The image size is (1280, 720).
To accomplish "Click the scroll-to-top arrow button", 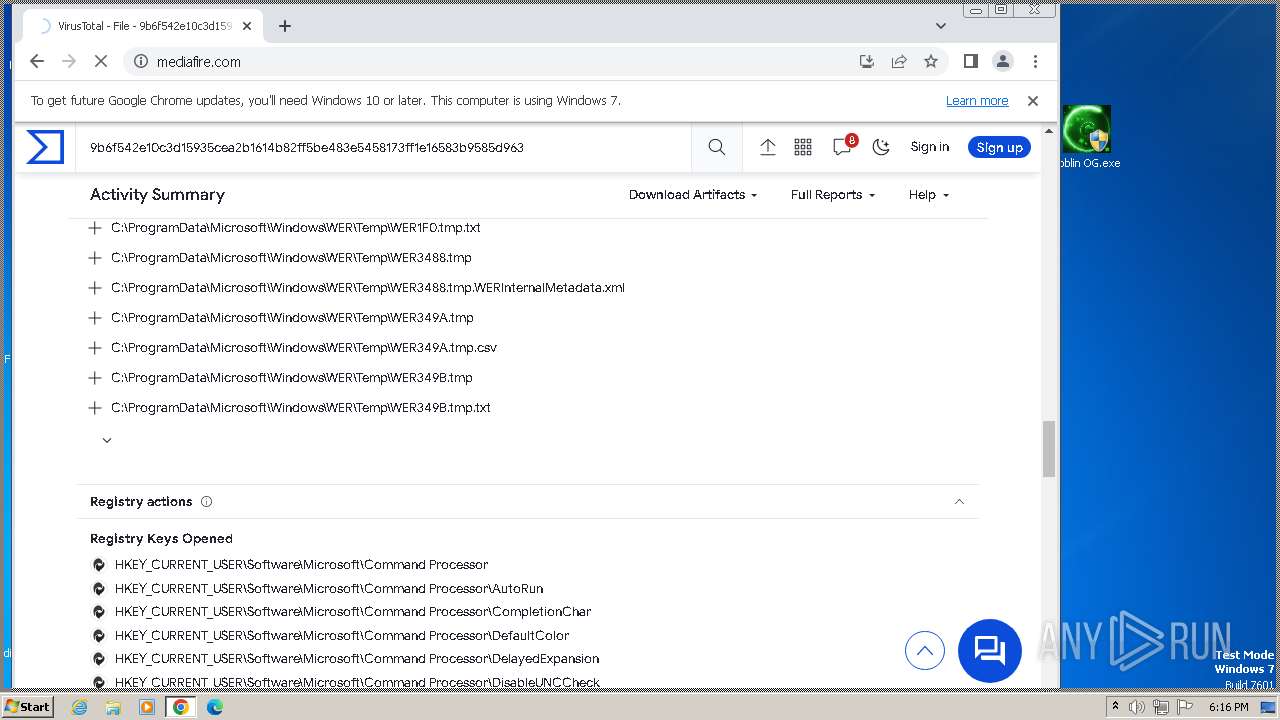I will tap(925, 651).
